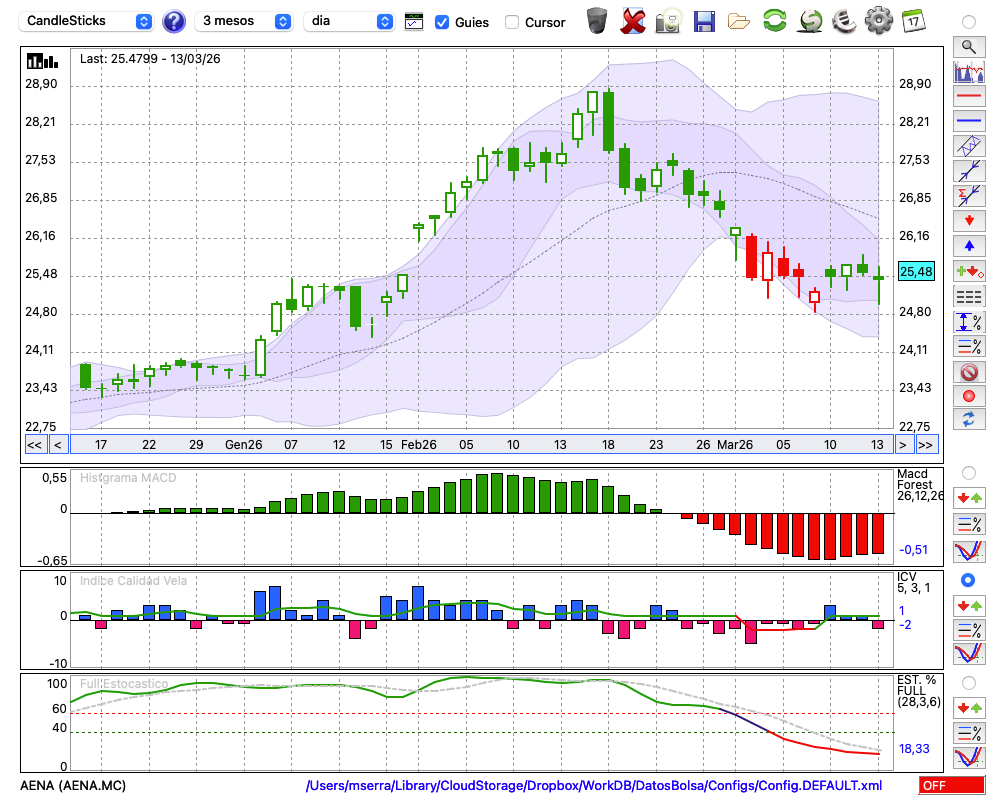Open the CandleSticks chart type dropdown
The width and height of the screenshot is (1000, 800).
pos(88,21)
